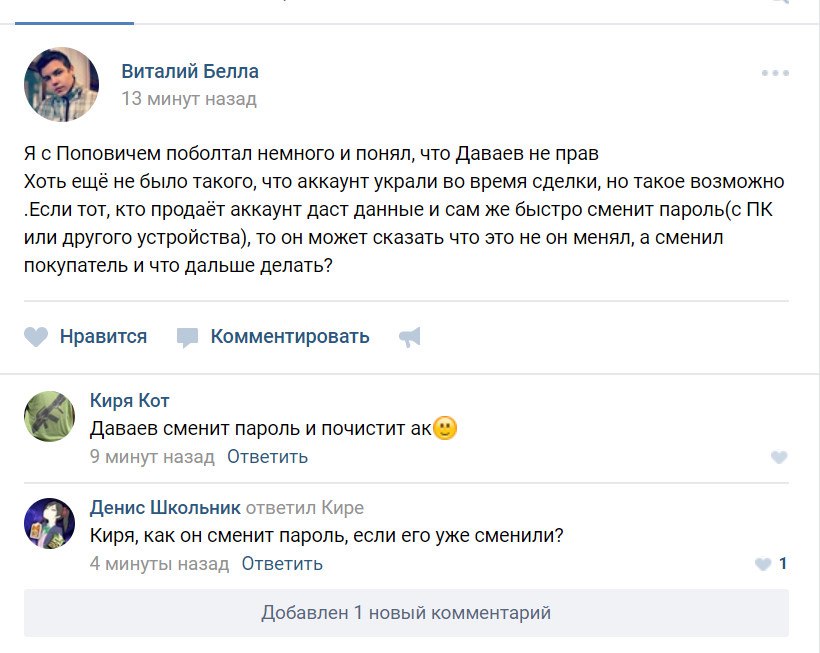This screenshot has height=653, width=820.
Task: Click Ответить under Денис Школьник's comment
Action: click(282, 563)
